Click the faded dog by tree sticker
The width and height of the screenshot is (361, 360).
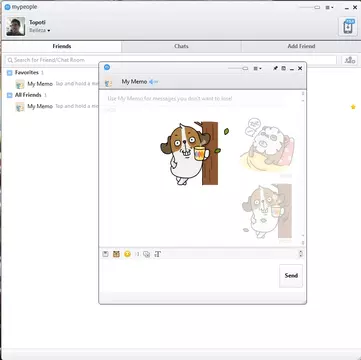(267, 211)
